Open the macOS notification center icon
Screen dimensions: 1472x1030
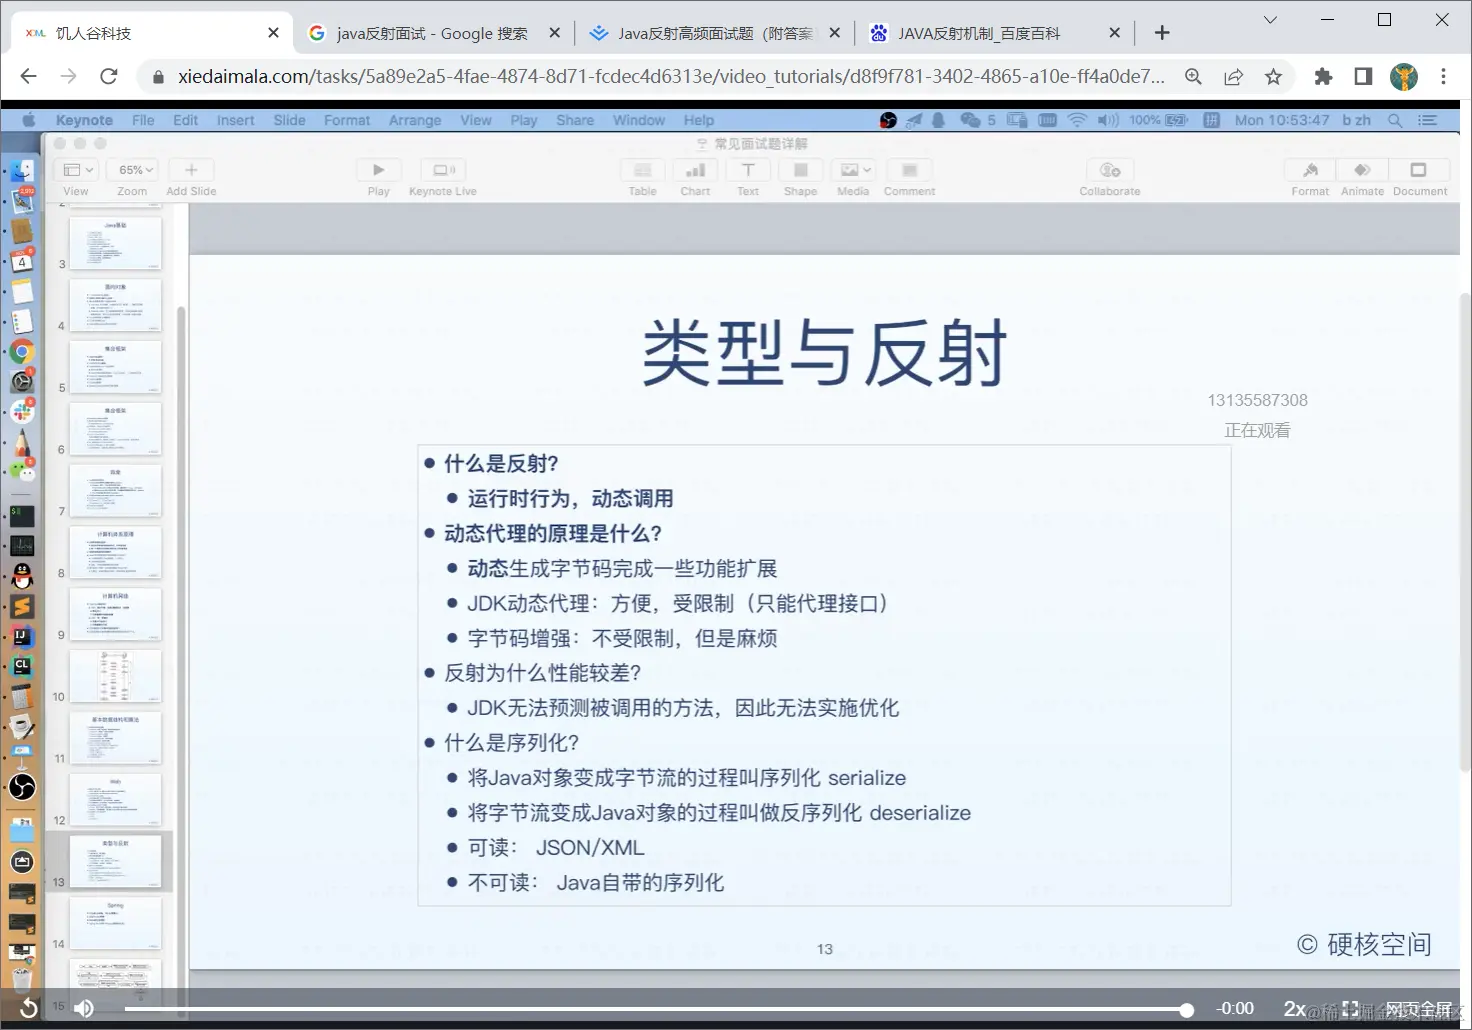pyautogui.click(x=1427, y=120)
